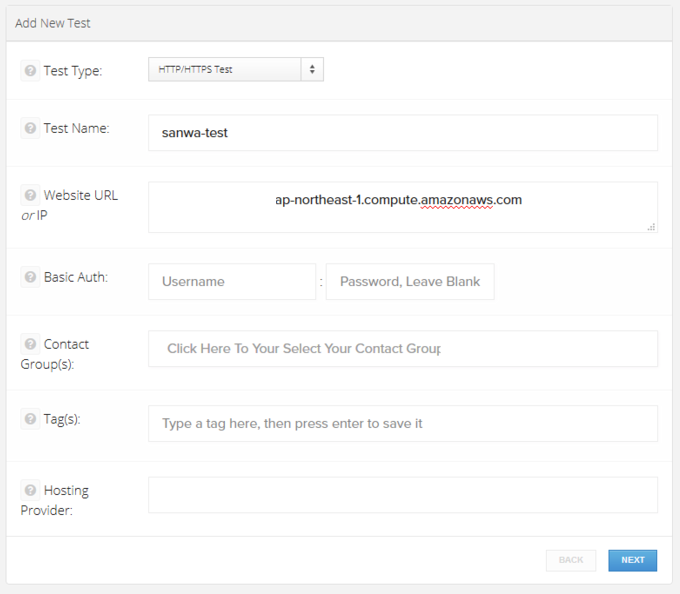Click help icon beside Website URL
680x594 pixels.
tap(30, 195)
